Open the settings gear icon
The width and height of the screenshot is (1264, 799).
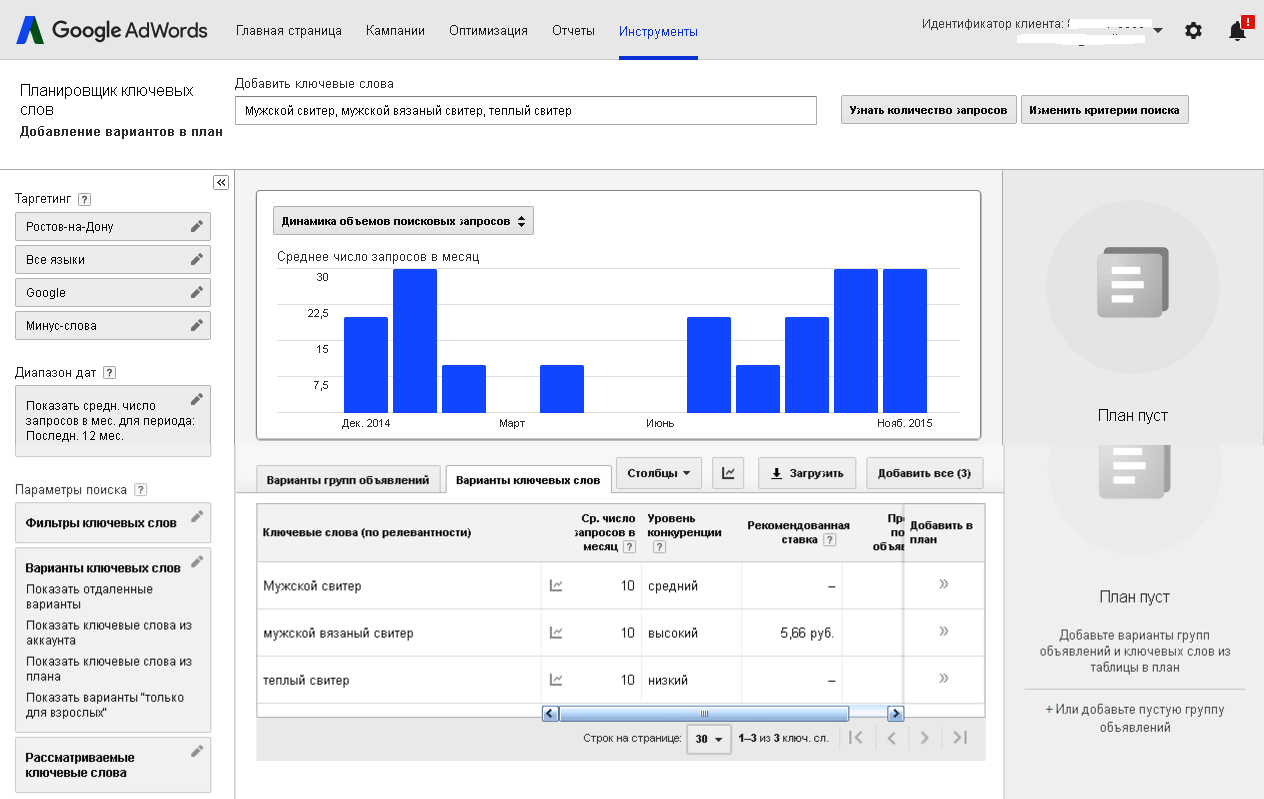coord(1193,31)
